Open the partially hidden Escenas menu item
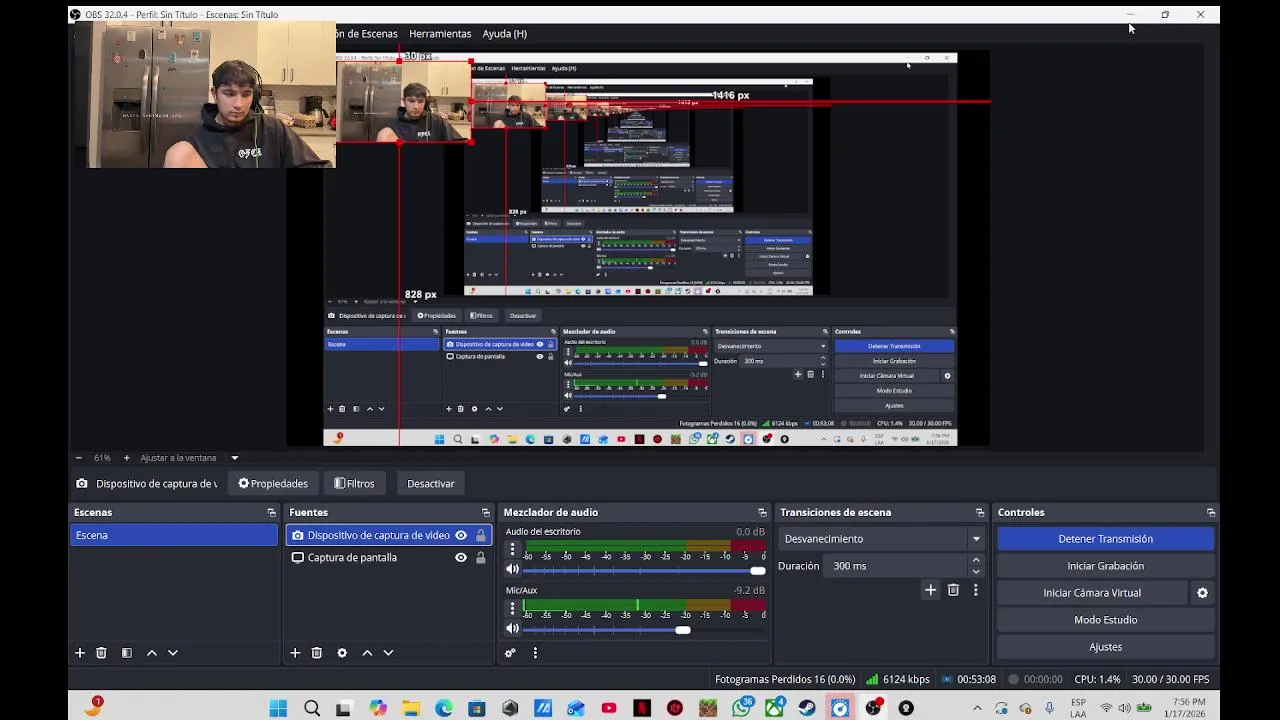 pyautogui.click(x=367, y=34)
